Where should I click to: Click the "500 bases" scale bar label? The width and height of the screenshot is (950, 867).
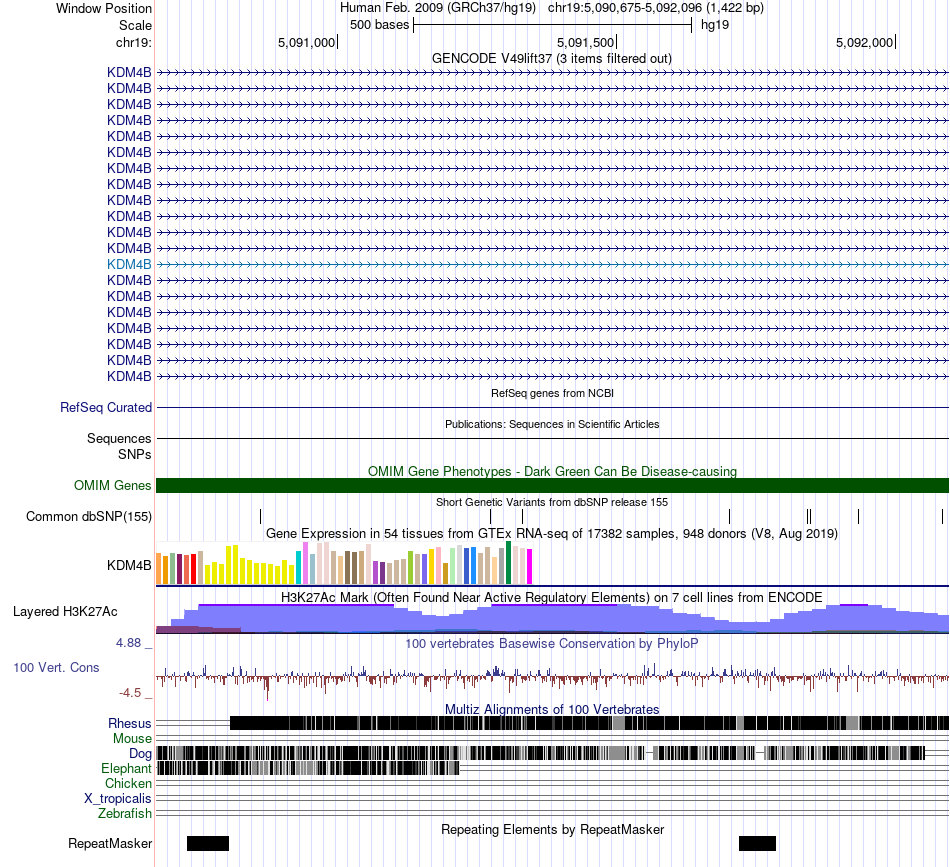point(379,25)
